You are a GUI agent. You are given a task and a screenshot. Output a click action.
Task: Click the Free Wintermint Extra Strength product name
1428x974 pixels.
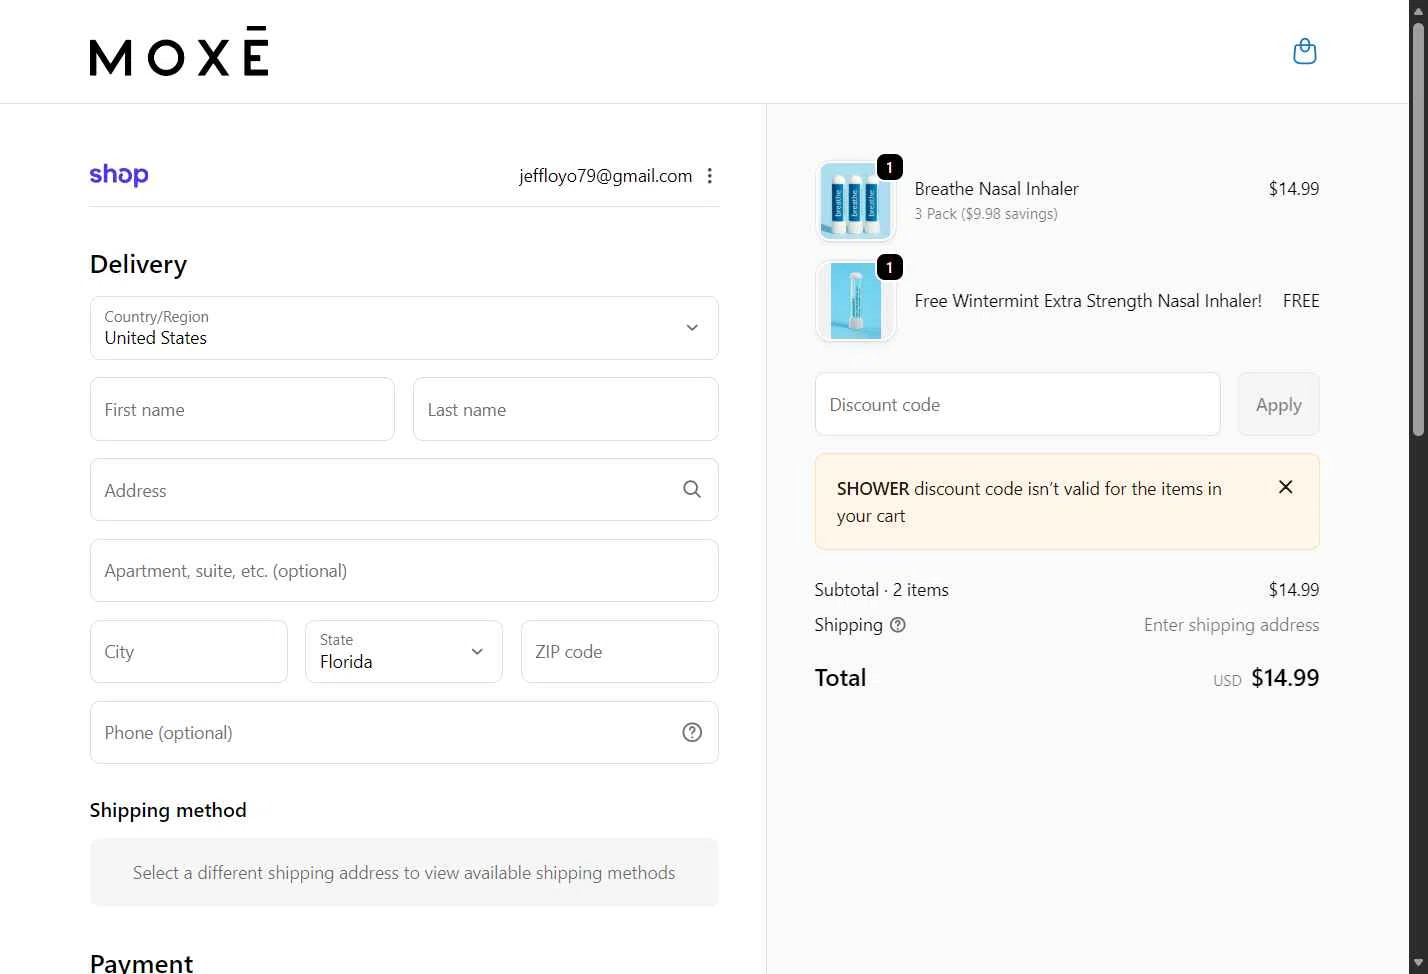click(x=1088, y=301)
